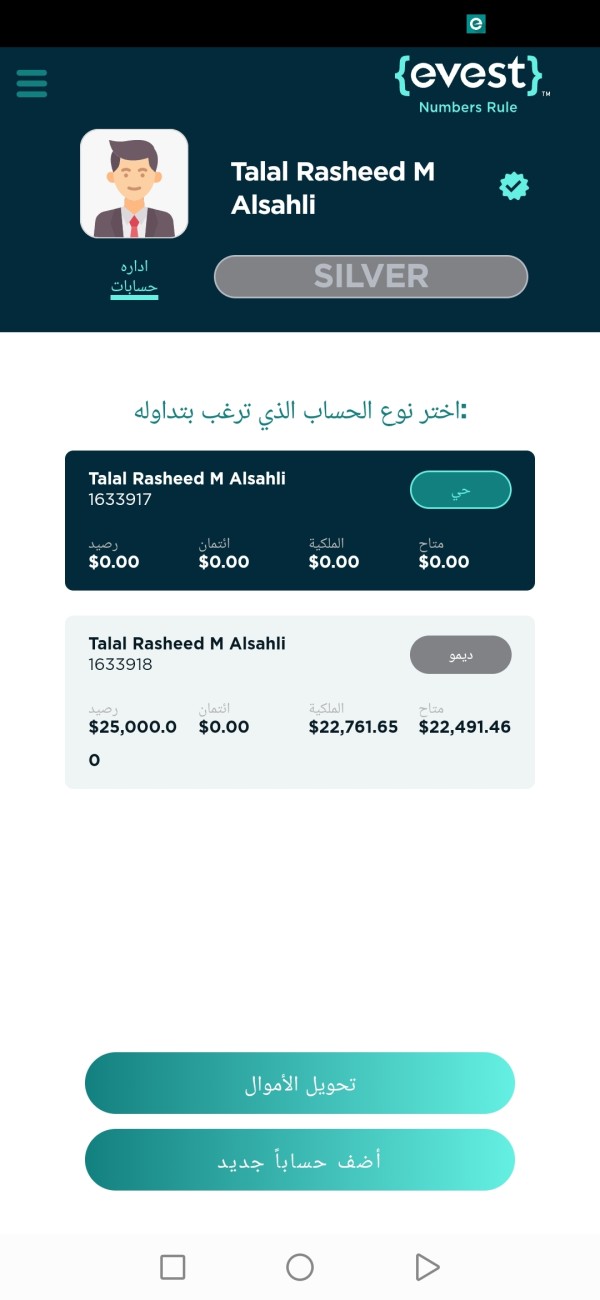600x1300 pixels.
Task: Open the SILVER tier badge
Action: [371, 276]
